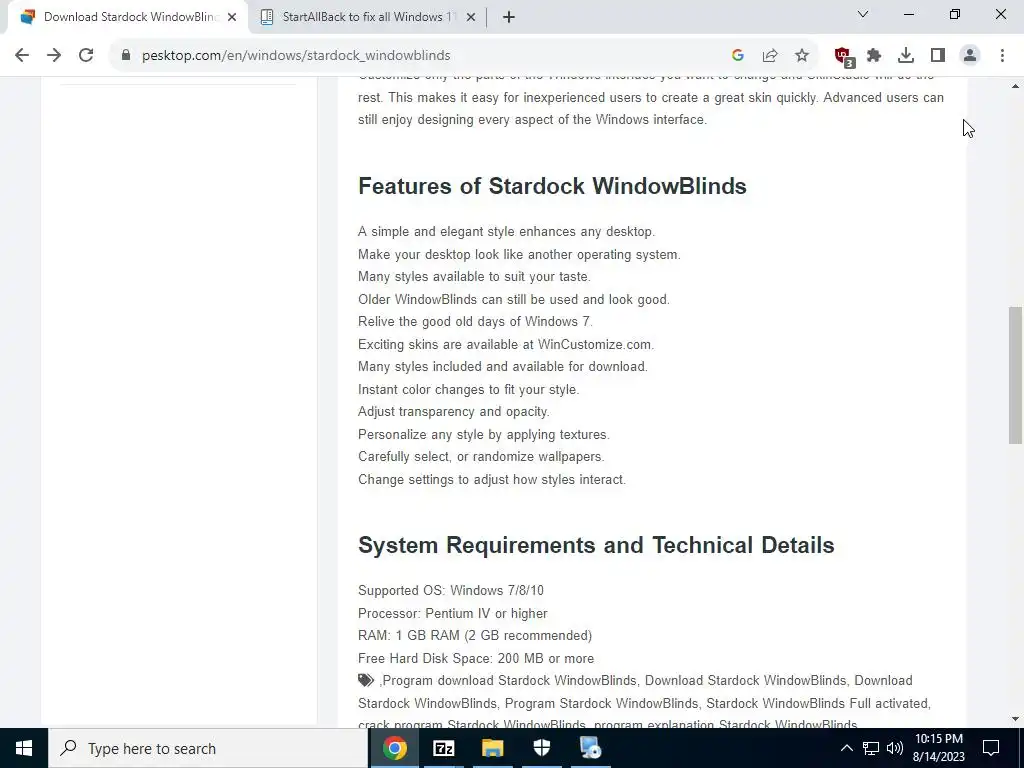1024x768 pixels.
Task: Open volume control tray icon
Action: (895, 748)
